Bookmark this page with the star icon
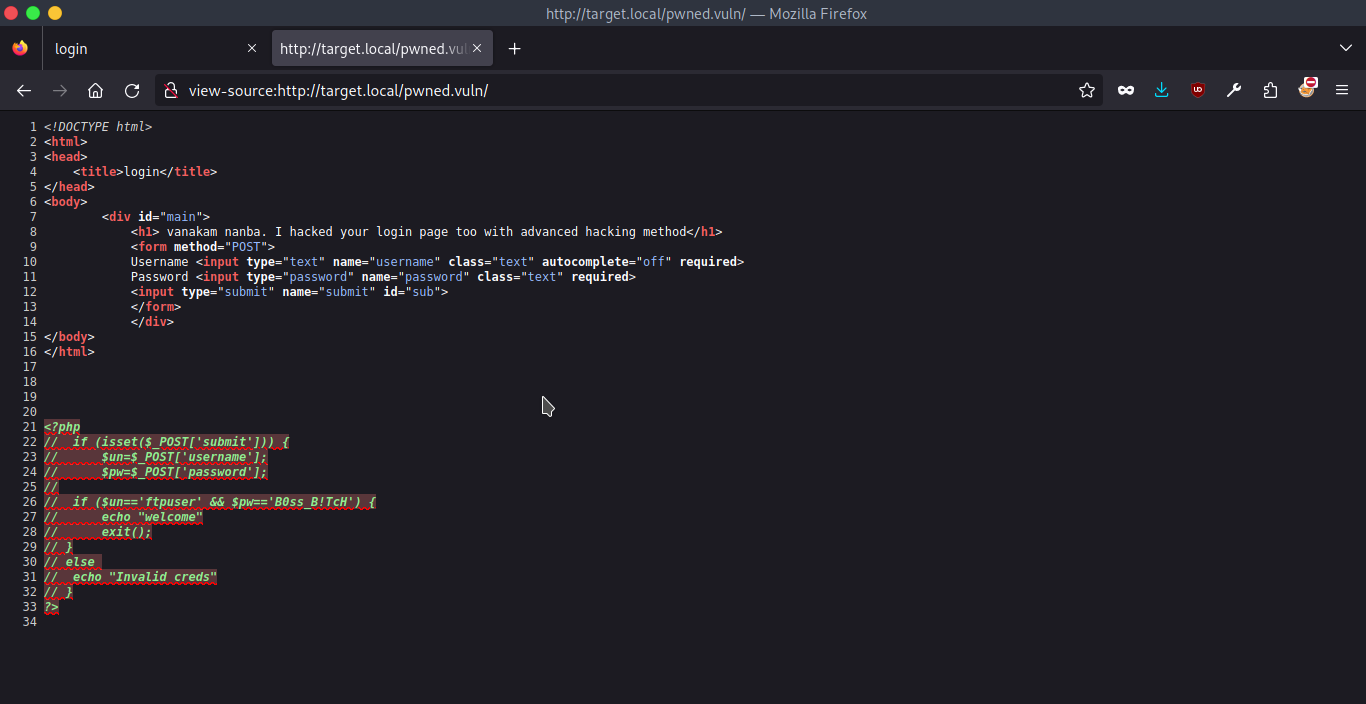 point(1087,90)
